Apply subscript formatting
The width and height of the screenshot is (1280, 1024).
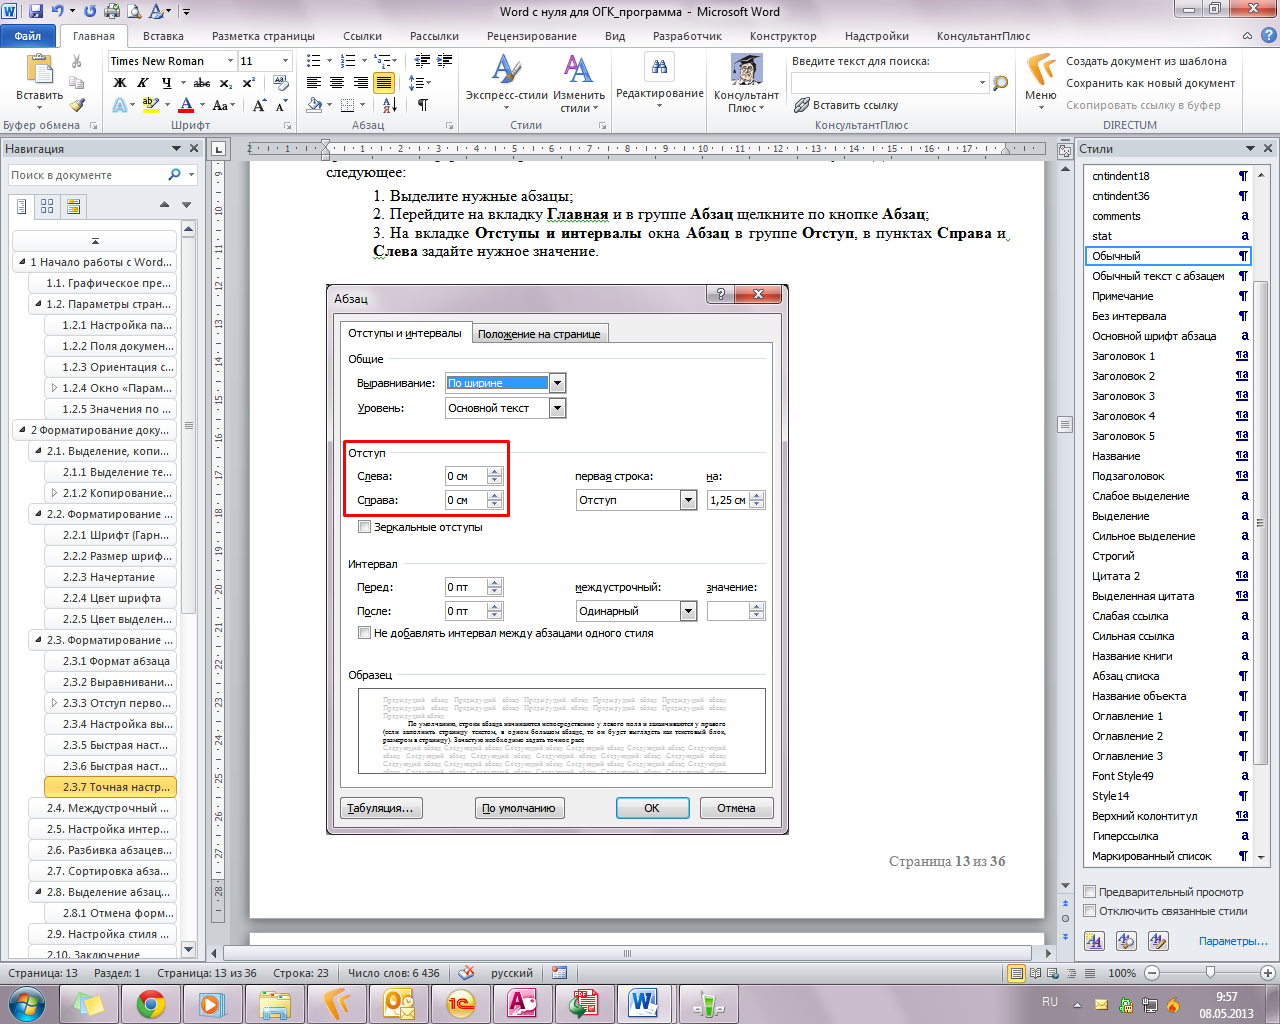click(226, 83)
